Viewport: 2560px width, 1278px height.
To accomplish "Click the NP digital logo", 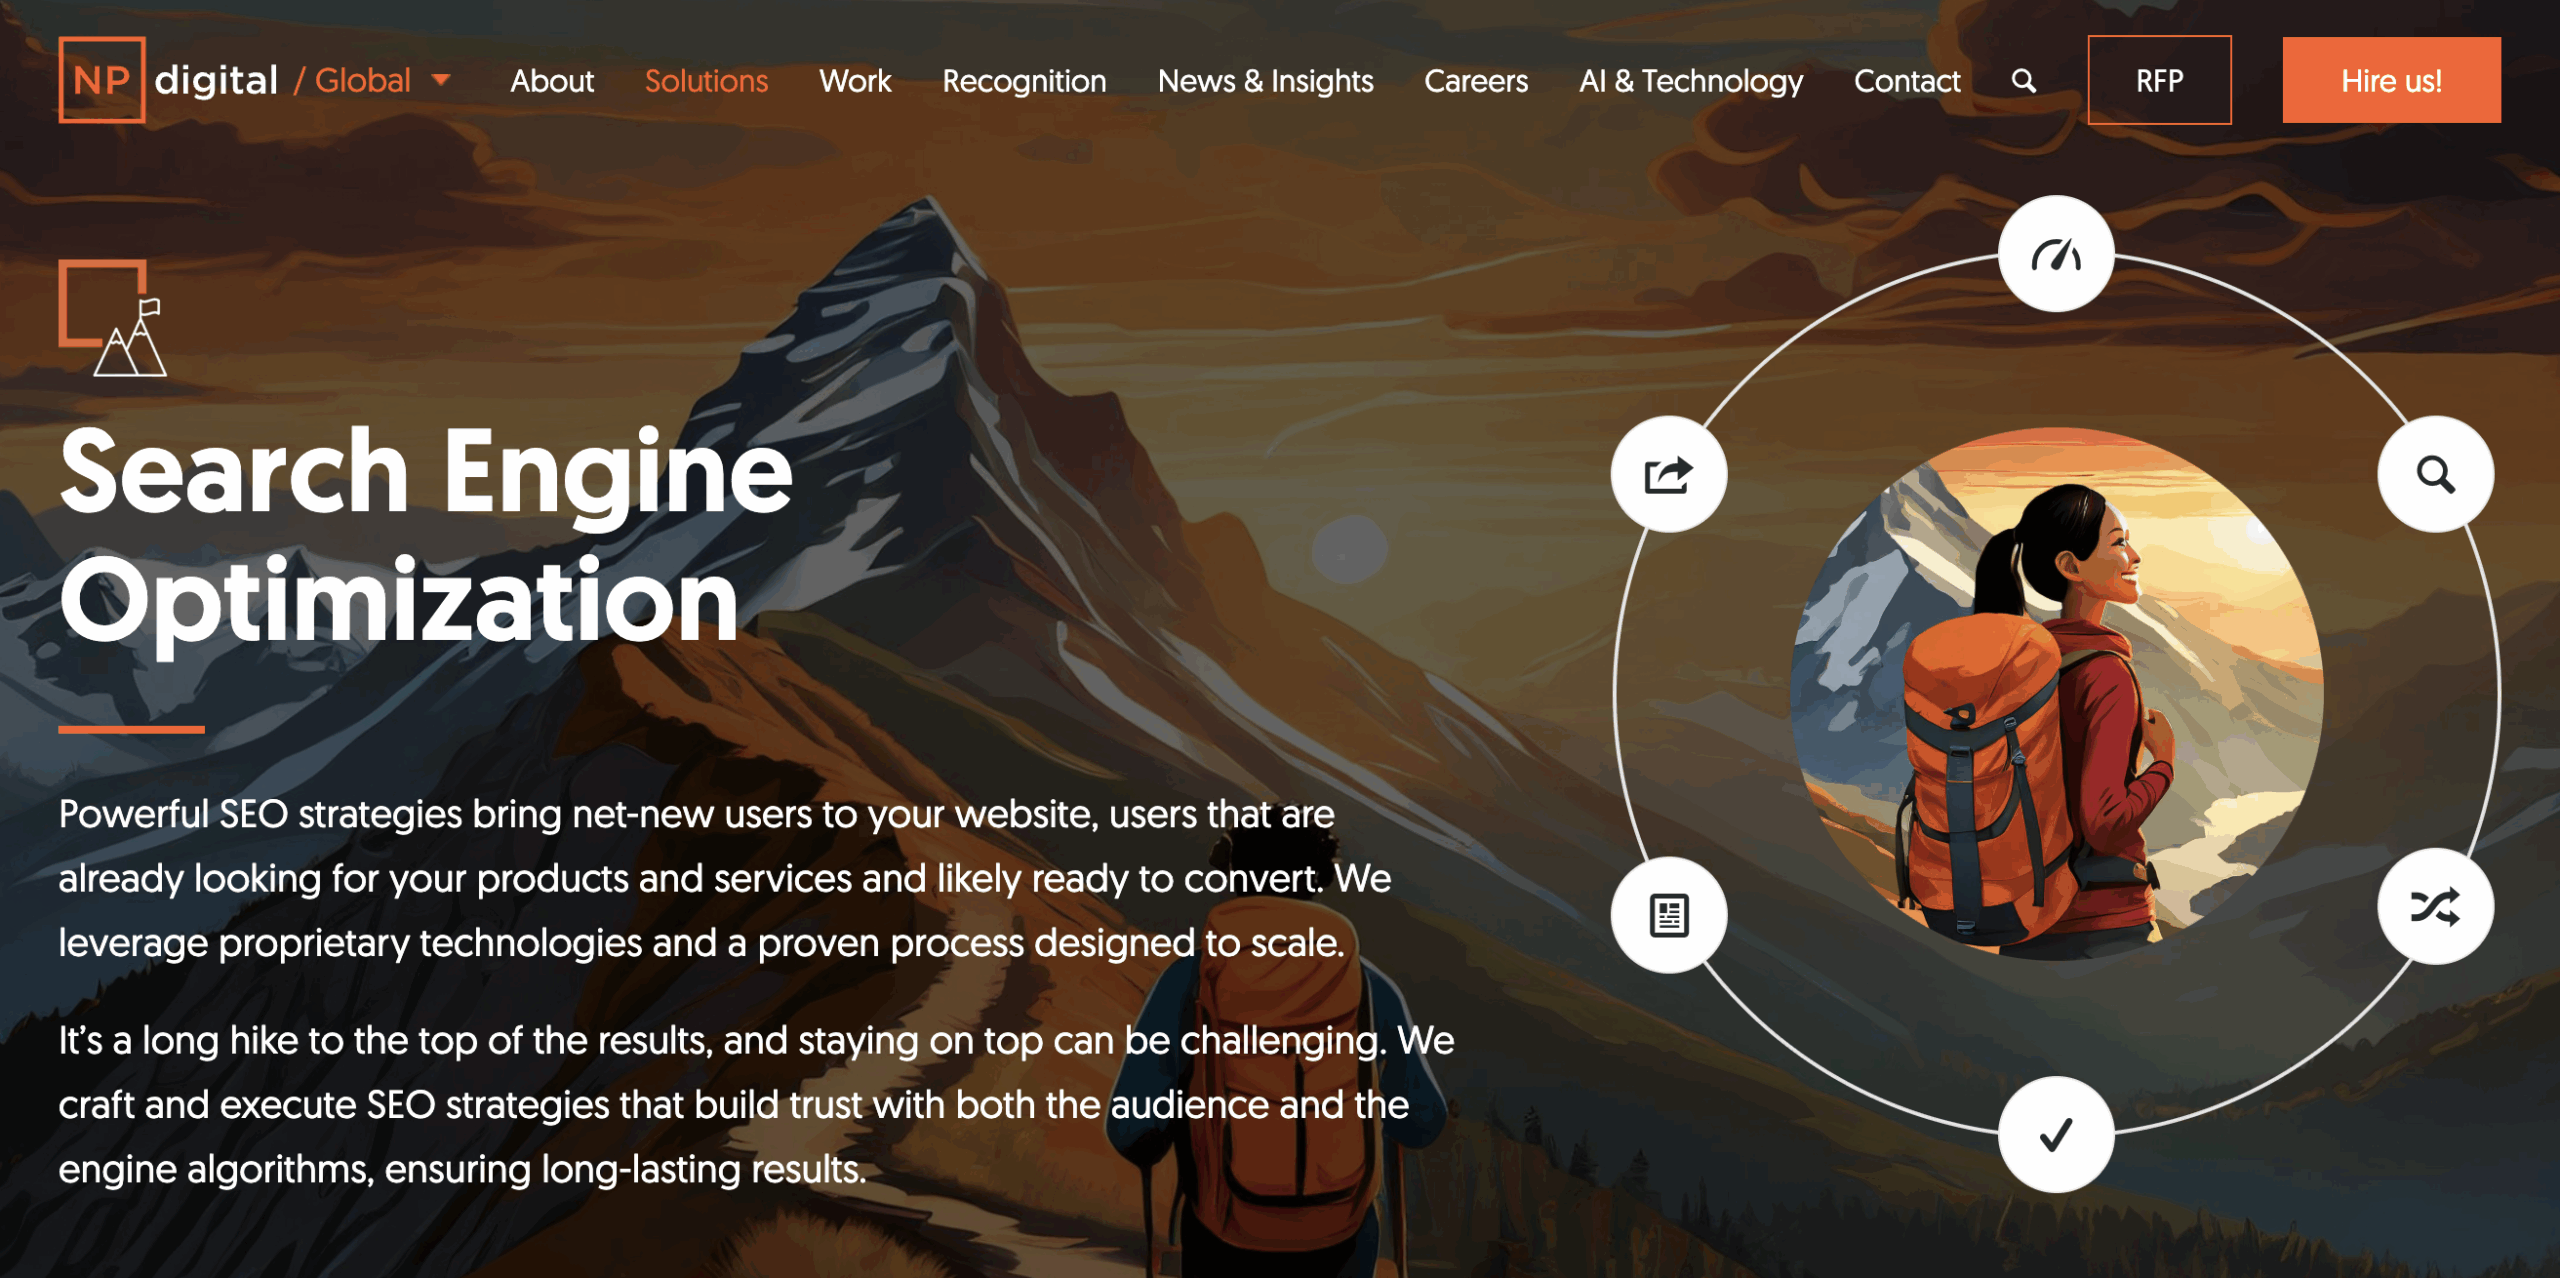I will [x=168, y=80].
